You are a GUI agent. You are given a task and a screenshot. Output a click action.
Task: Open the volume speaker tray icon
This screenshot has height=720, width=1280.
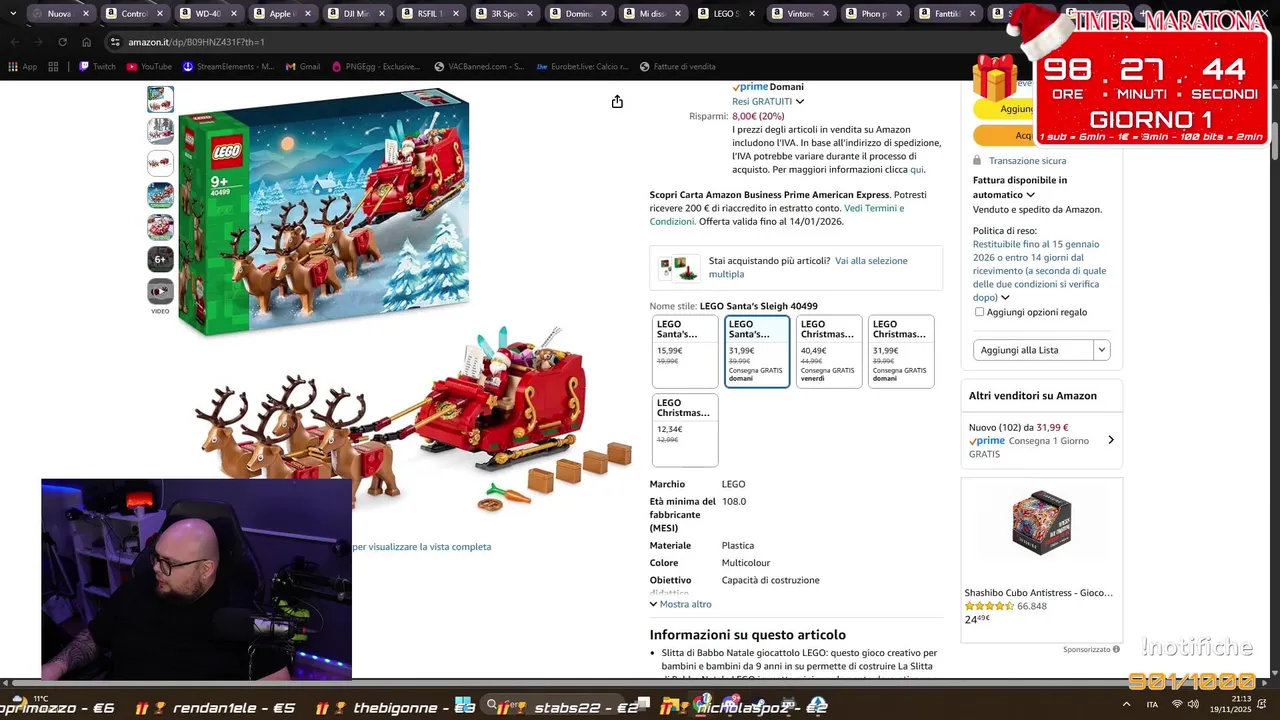[x=1194, y=704]
